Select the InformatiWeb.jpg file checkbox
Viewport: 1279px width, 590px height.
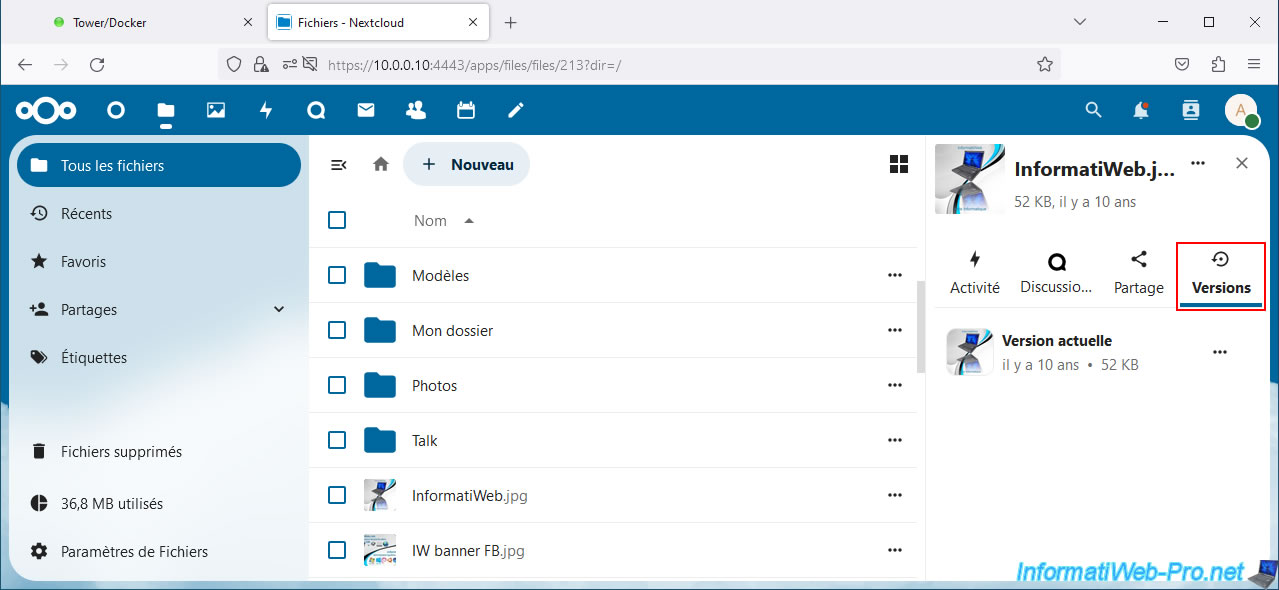point(337,495)
